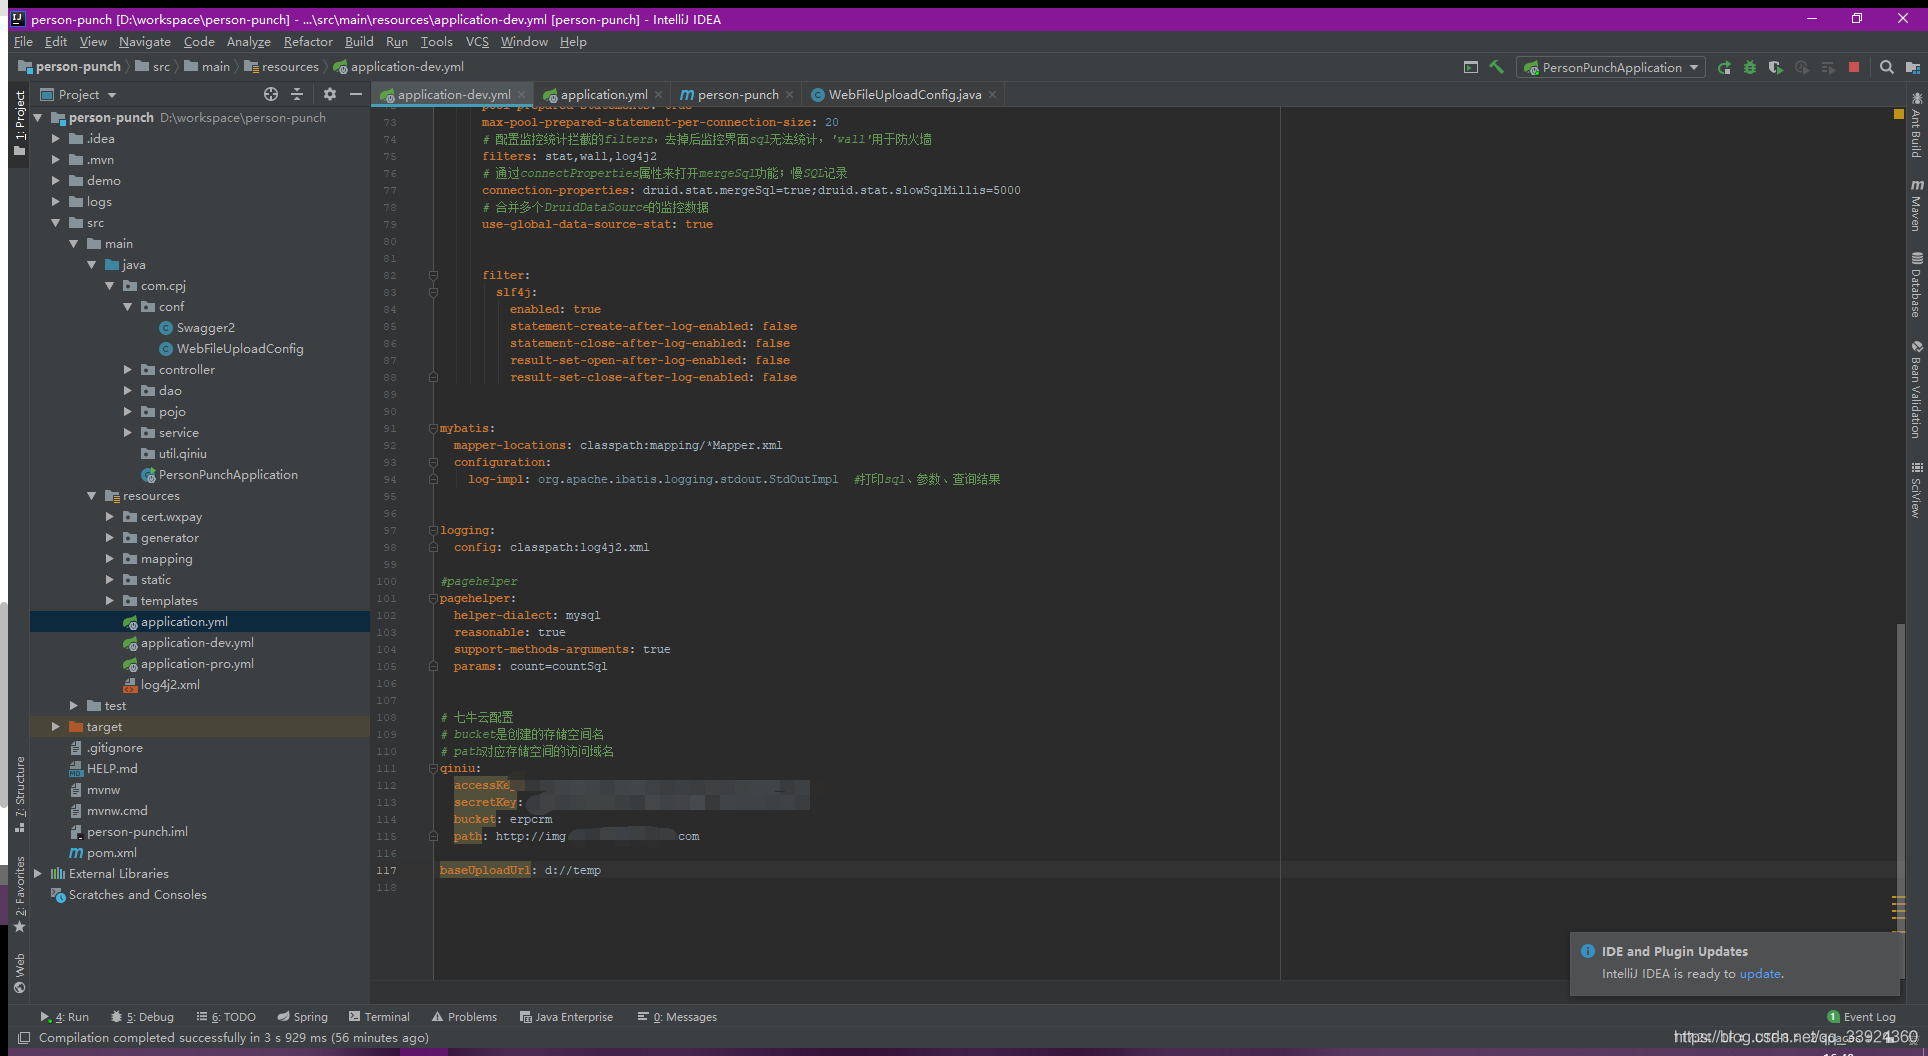The width and height of the screenshot is (1928, 1056).
Task: Close the application.yml editor tab
Action: click(x=658, y=94)
